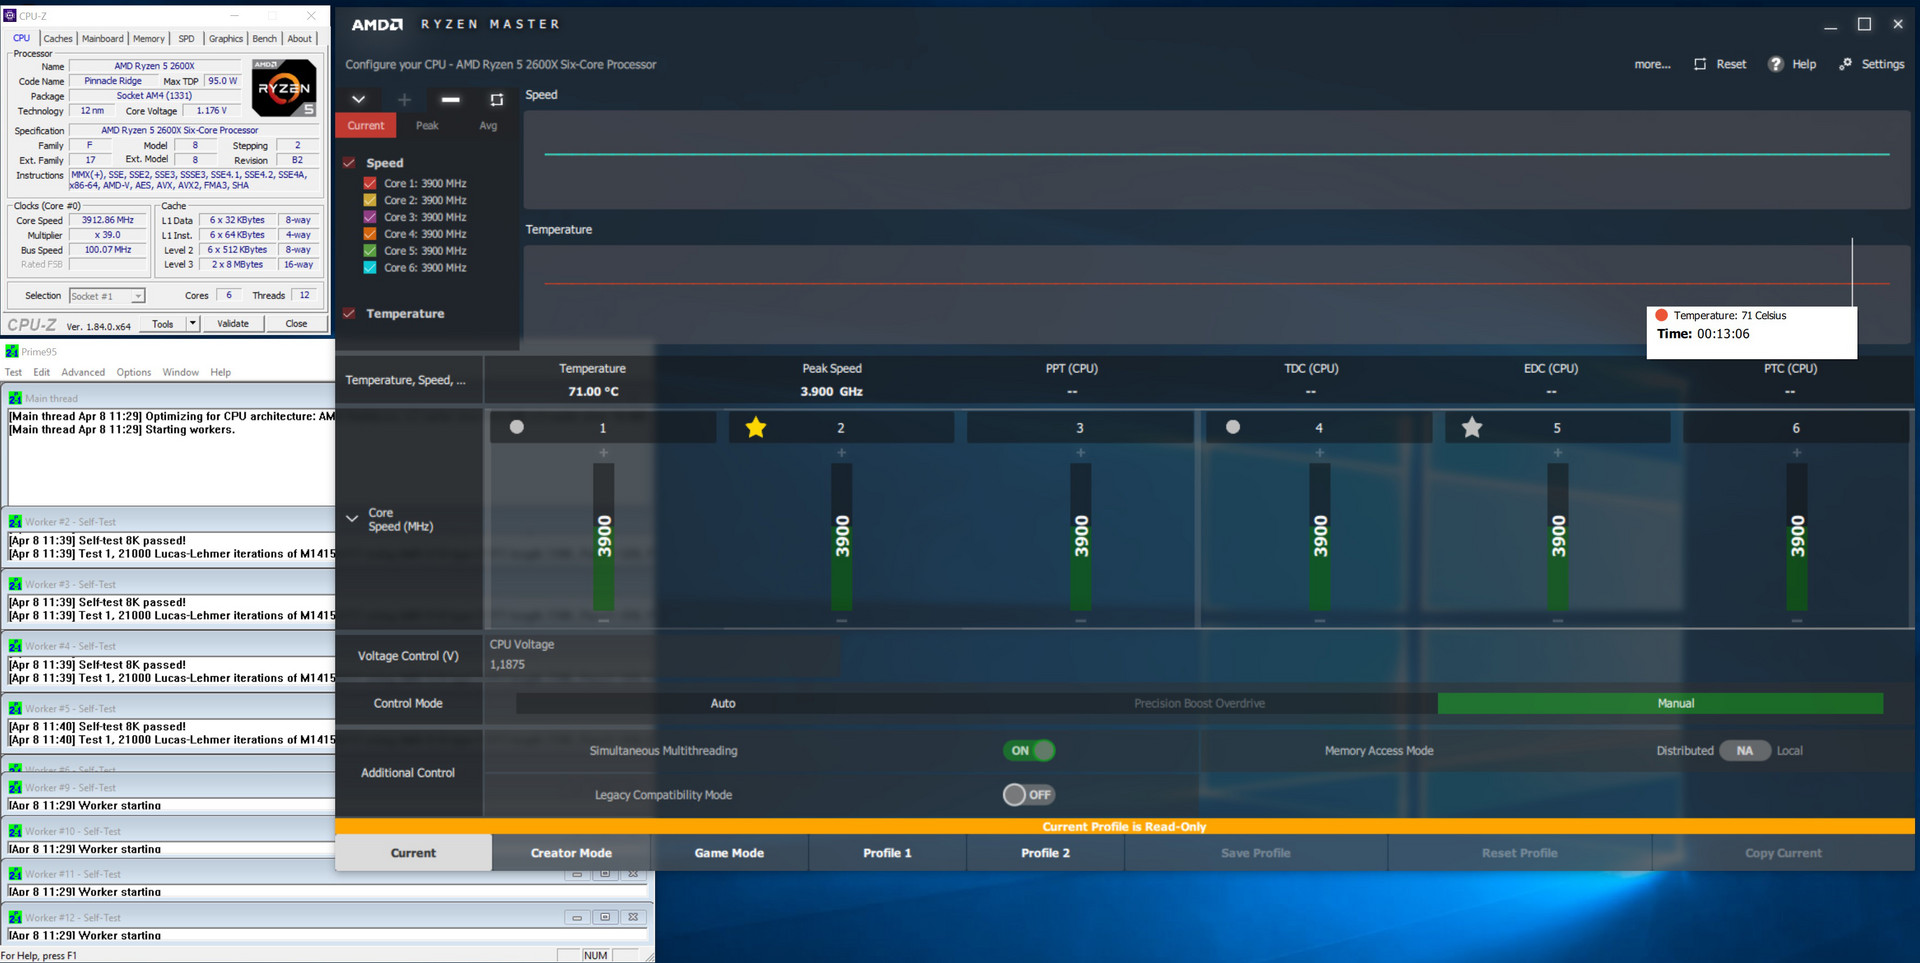Viewport: 1920px width, 963px height.
Task: Decrease core 1 speed with minus
Action: [603, 621]
